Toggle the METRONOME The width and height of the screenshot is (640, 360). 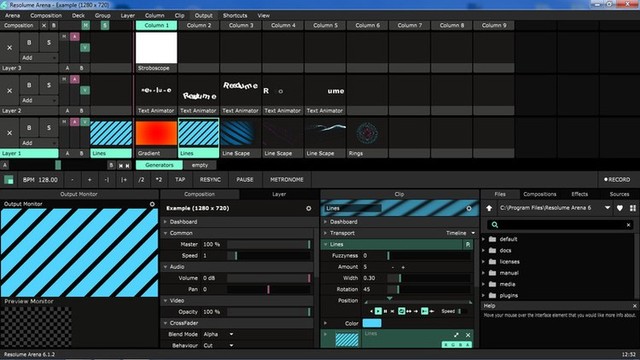point(287,180)
